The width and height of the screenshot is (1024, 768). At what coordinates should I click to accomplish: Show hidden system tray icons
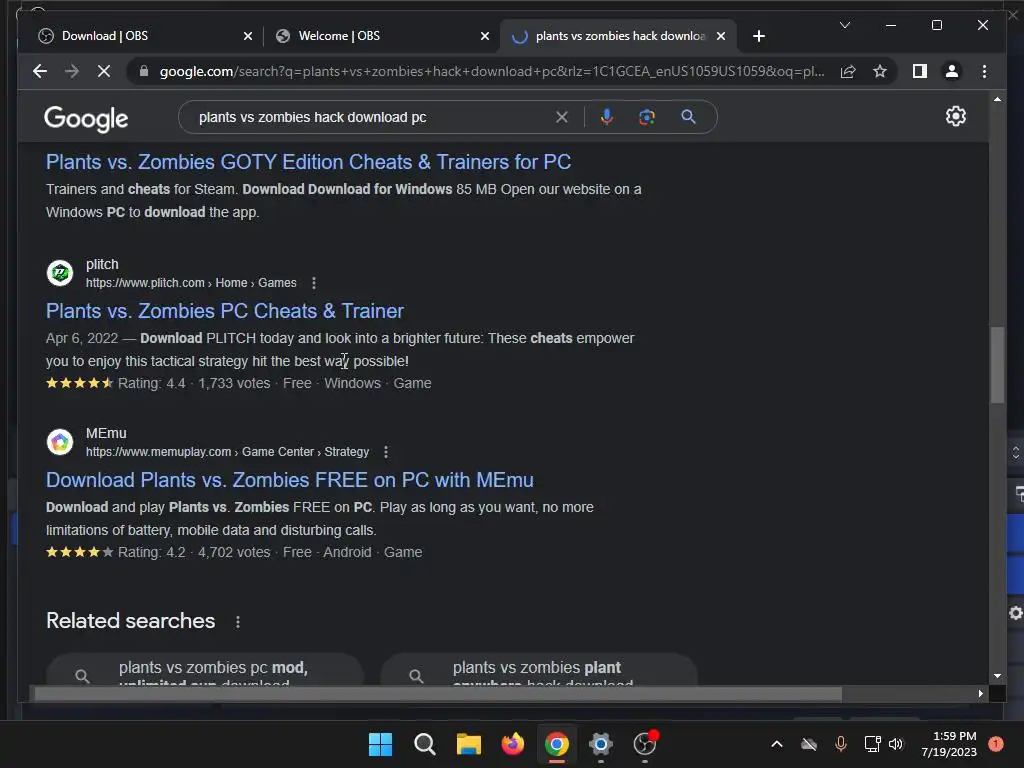776,744
